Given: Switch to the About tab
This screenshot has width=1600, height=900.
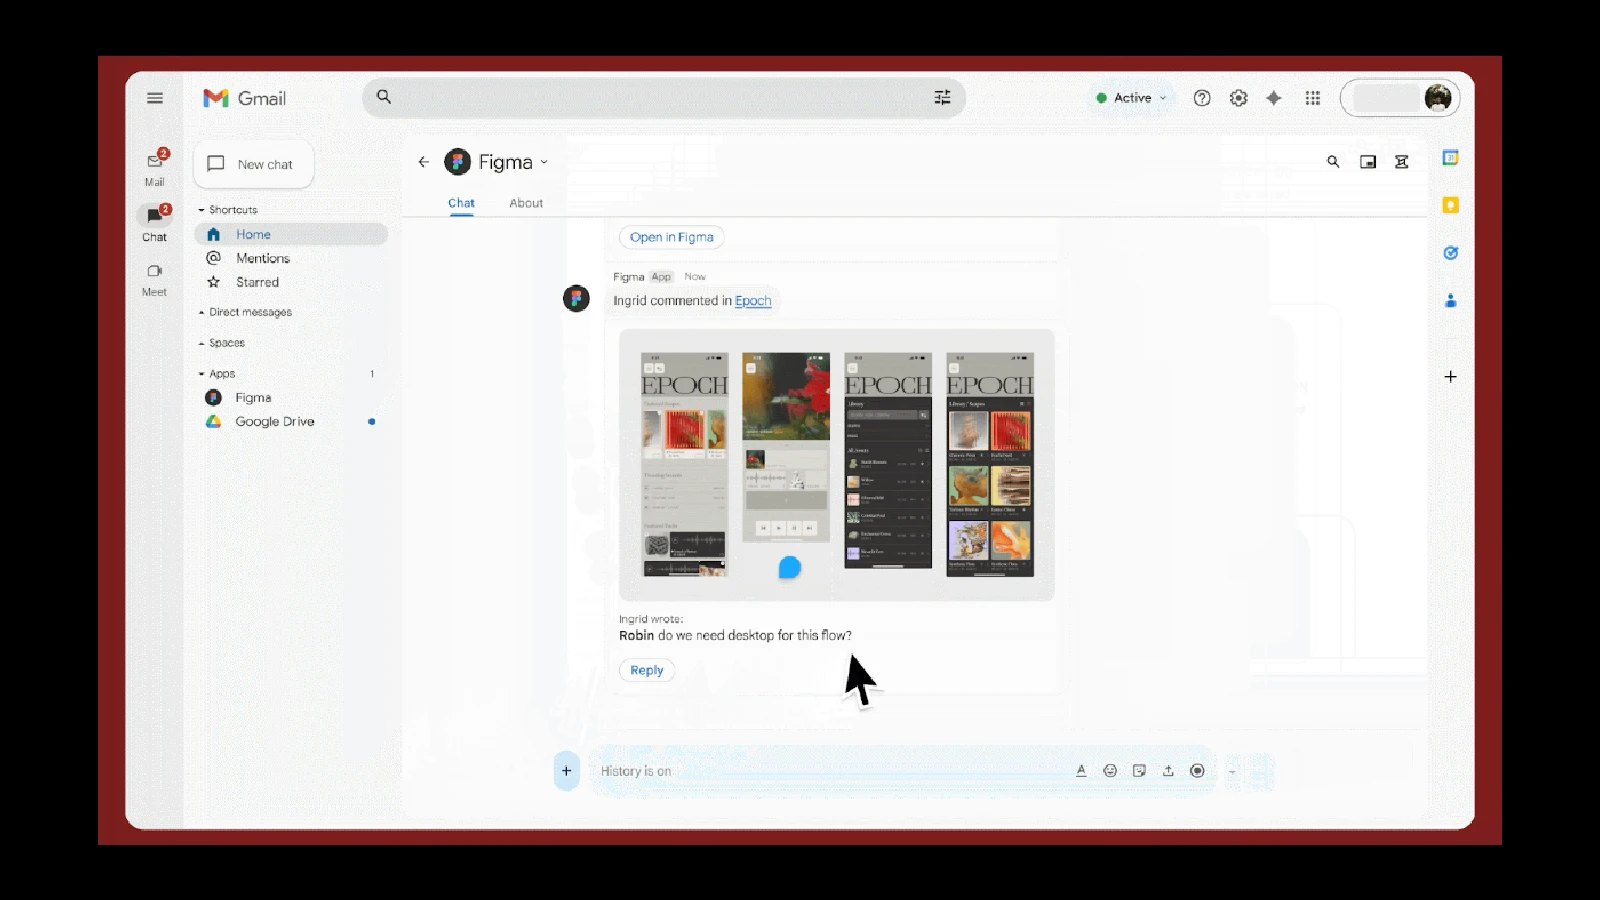Looking at the screenshot, I should tap(526, 203).
